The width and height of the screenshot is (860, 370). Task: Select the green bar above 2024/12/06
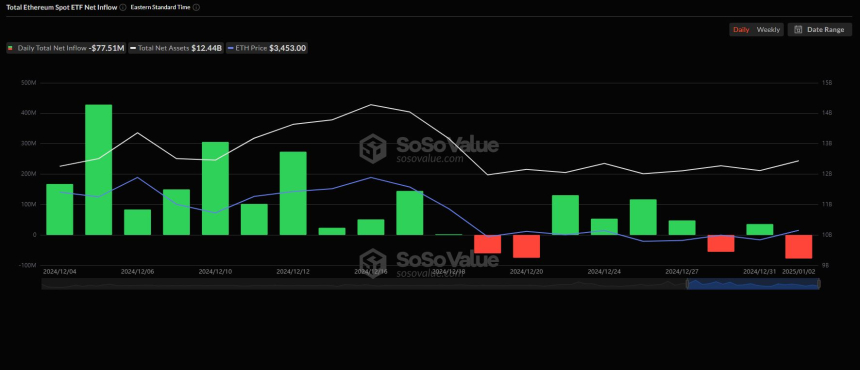(137, 222)
